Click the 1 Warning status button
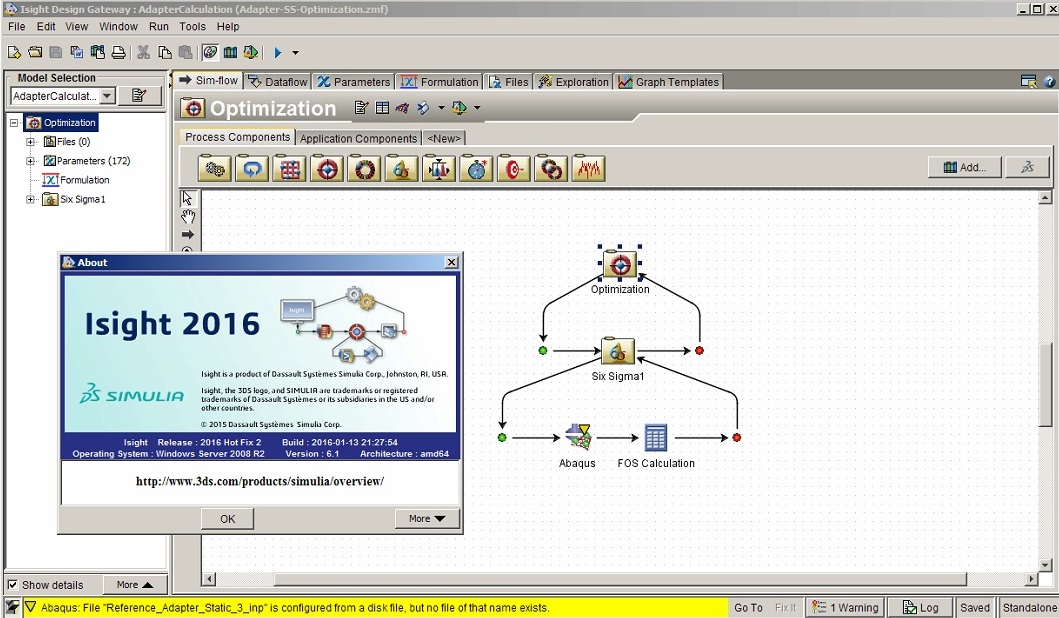The width and height of the screenshot is (1059, 618). [x=846, y=608]
